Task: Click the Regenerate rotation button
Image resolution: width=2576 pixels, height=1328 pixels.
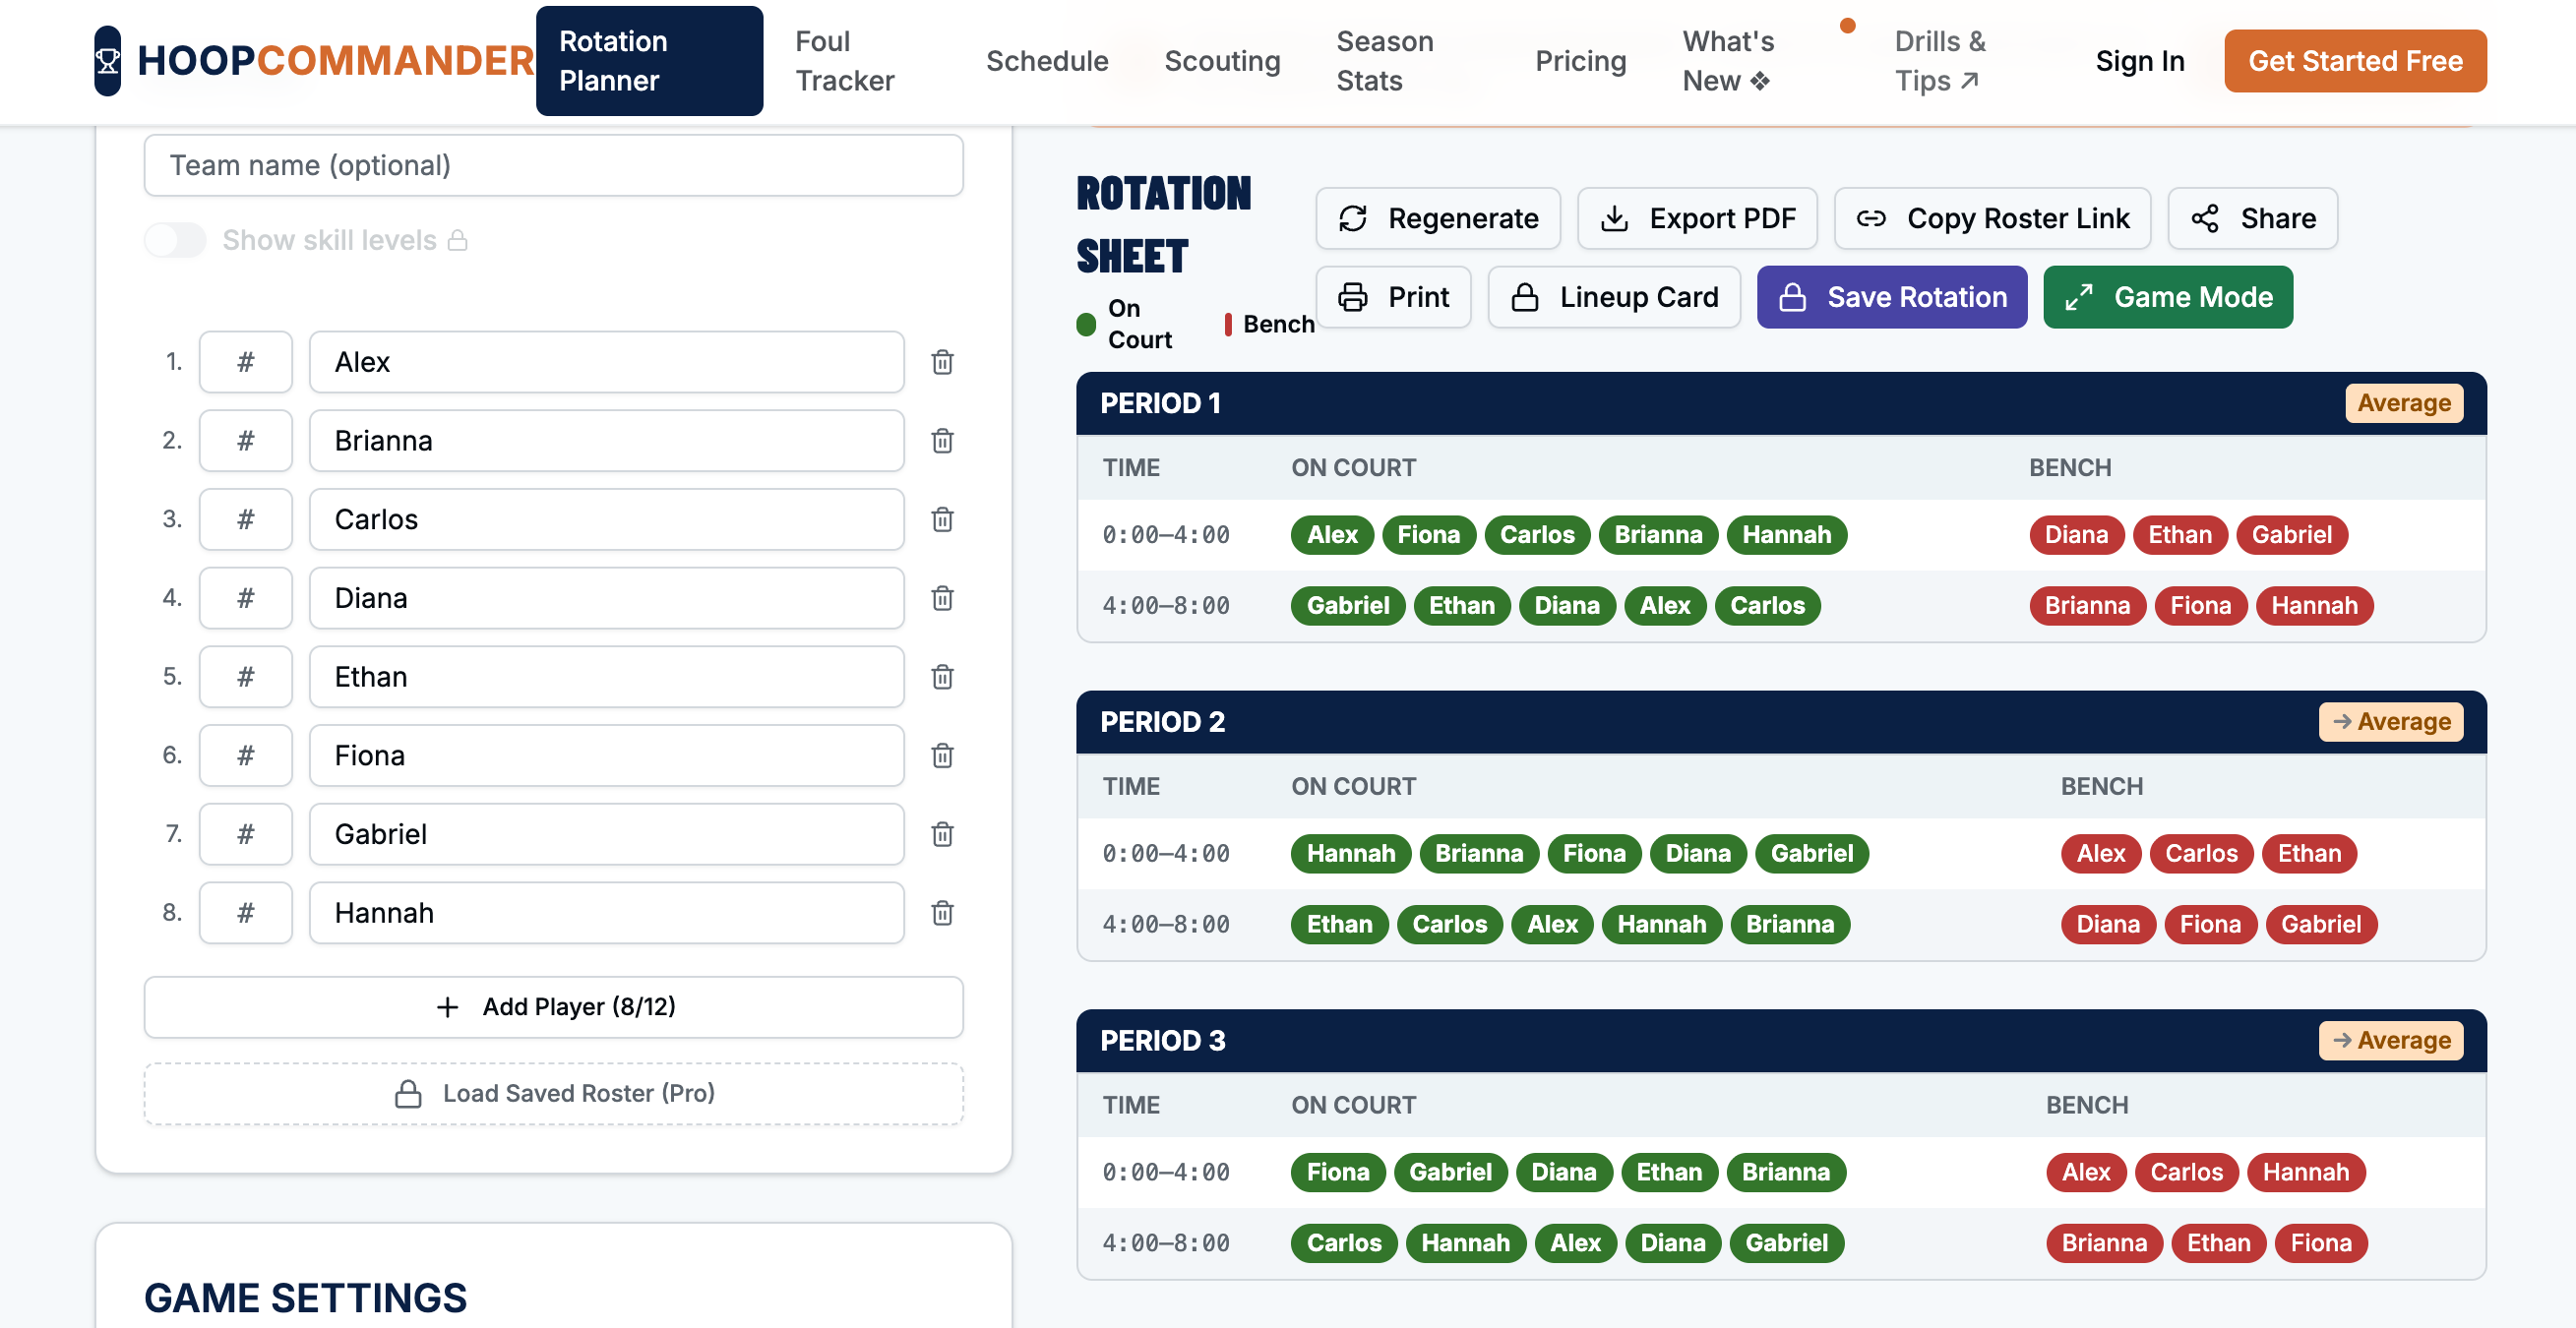Action: (1437, 218)
